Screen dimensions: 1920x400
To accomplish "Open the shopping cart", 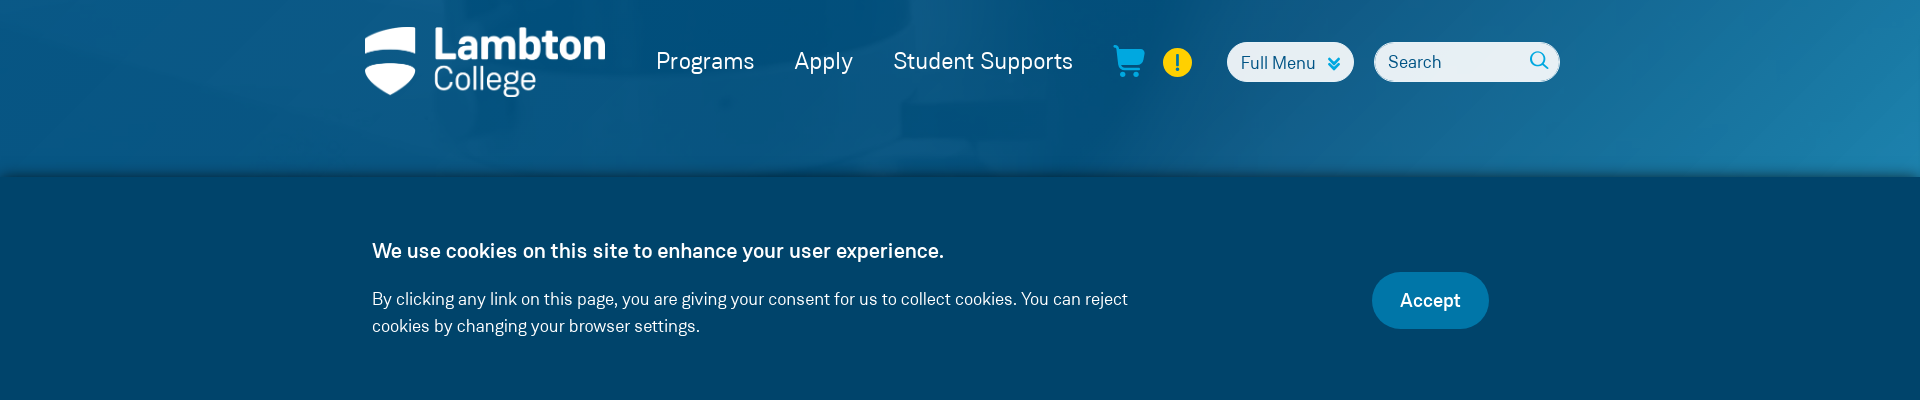I will (x=1129, y=61).
